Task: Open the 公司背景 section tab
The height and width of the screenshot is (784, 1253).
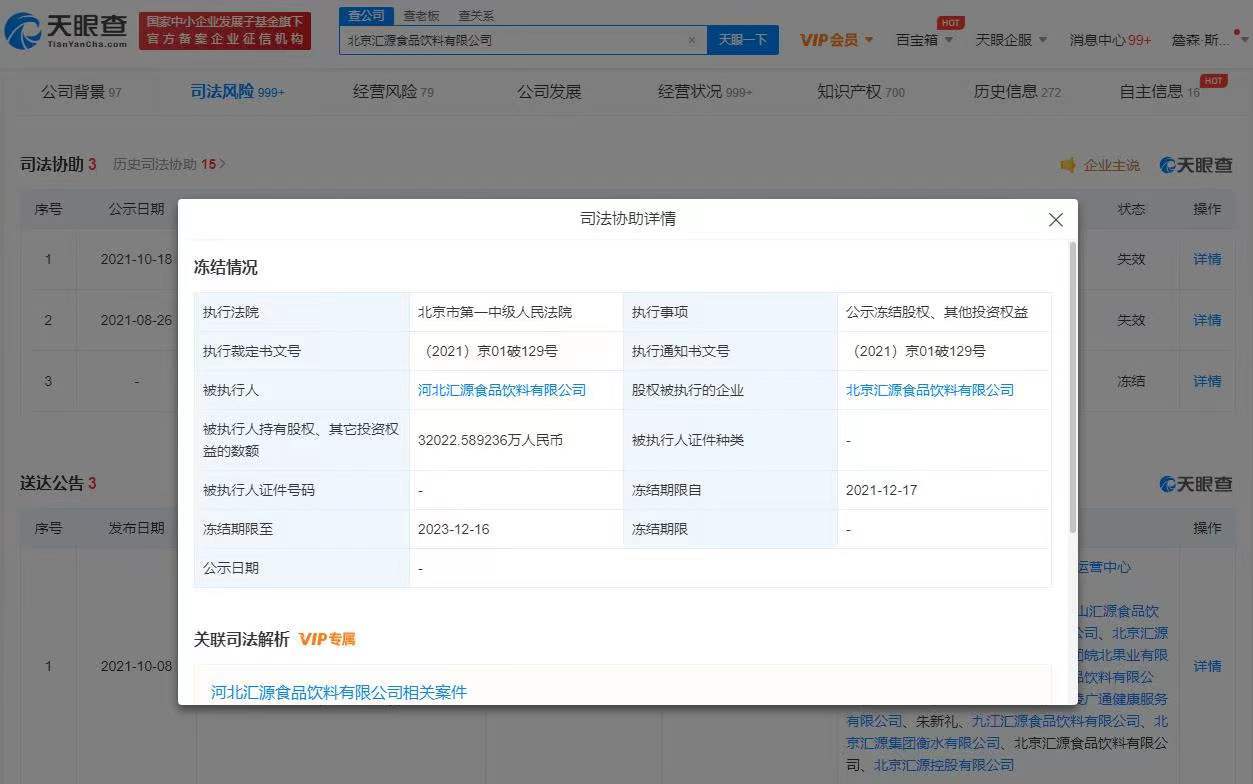Action: coord(81,92)
